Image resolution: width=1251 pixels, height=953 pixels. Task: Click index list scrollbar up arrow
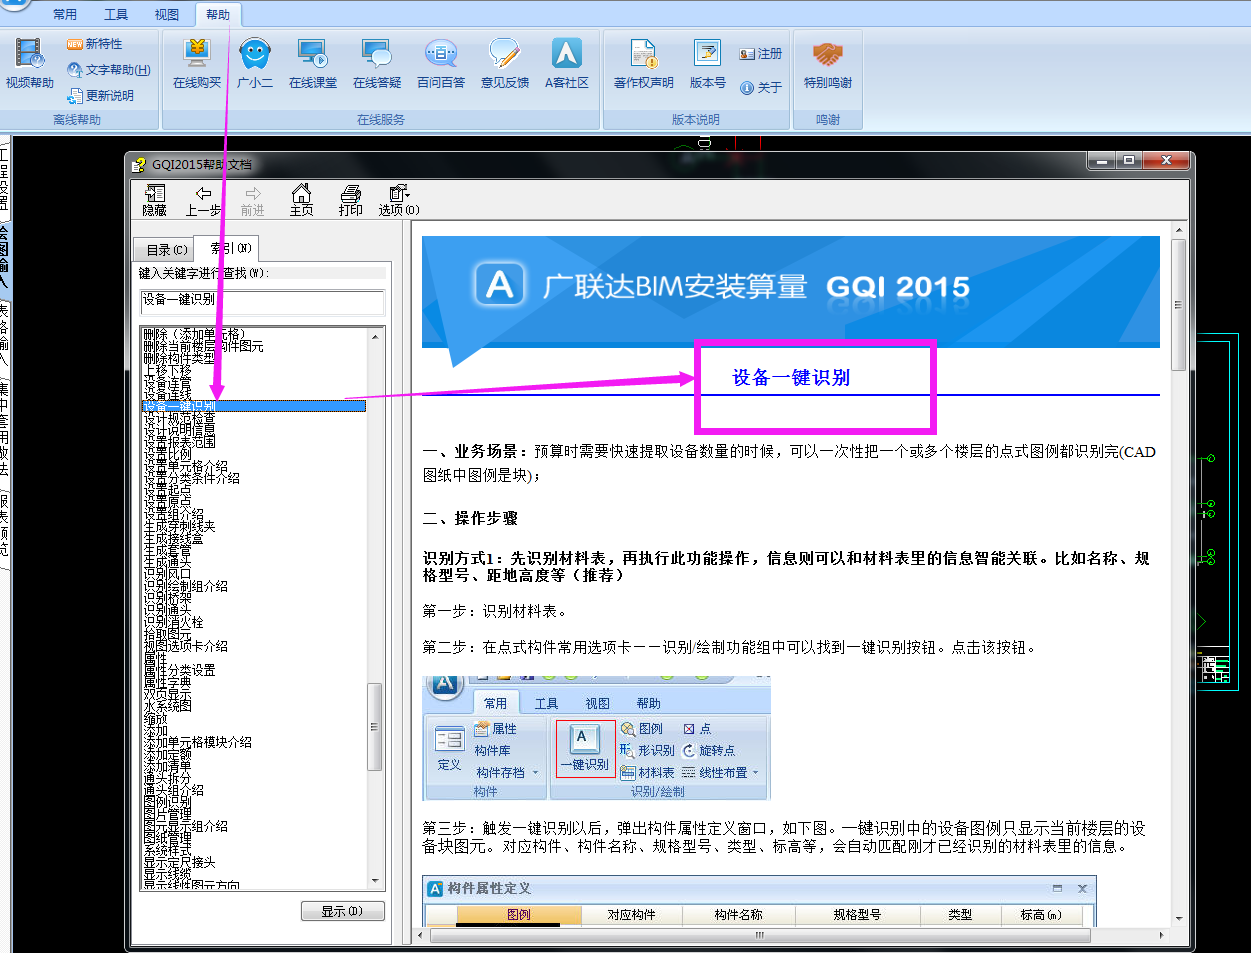pyautogui.click(x=375, y=336)
